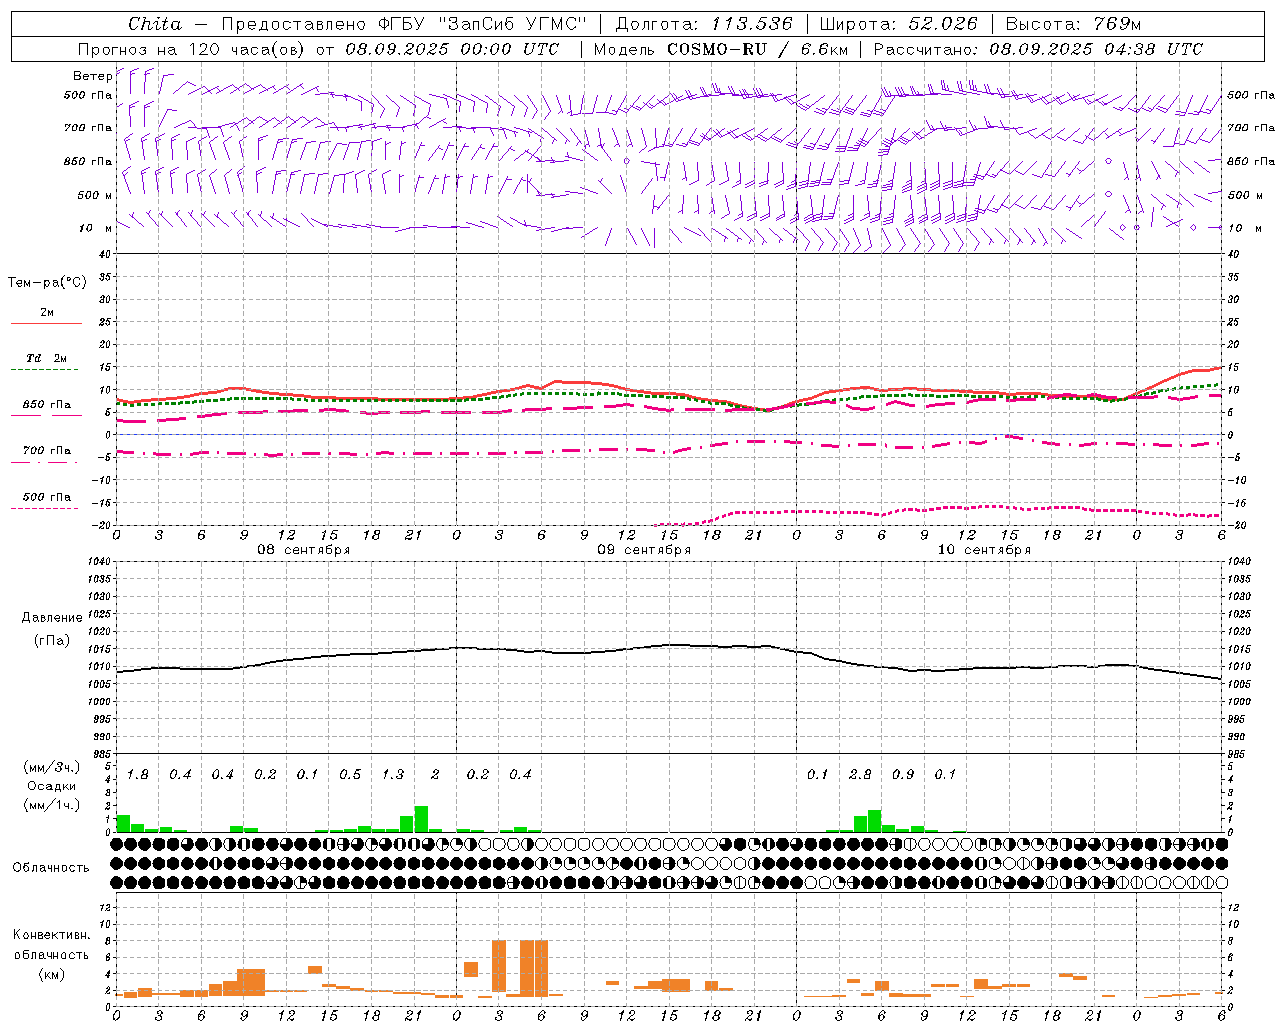Click the "(мм/1ч.)" unit label
The image size is (1280, 1024).
(x=52, y=804)
